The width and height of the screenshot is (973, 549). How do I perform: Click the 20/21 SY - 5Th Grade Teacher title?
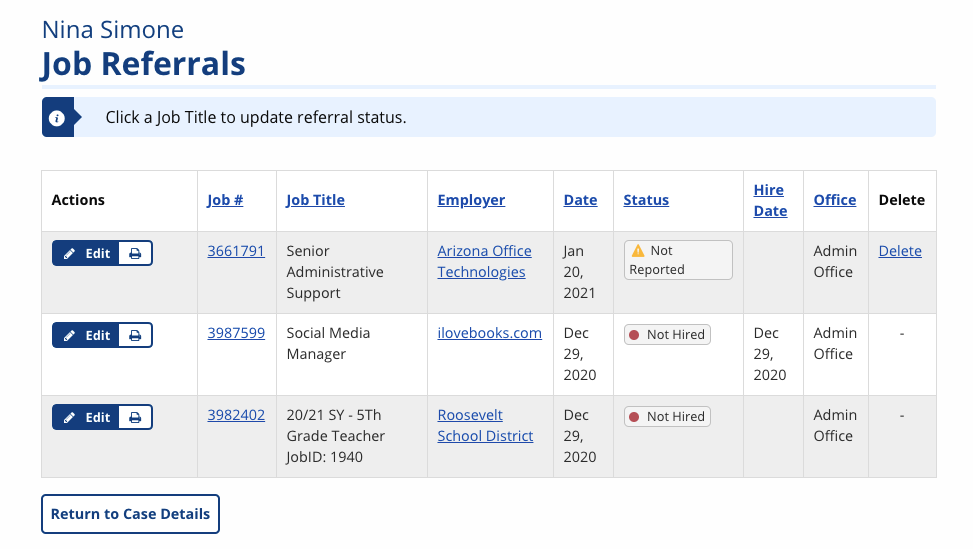point(336,435)
